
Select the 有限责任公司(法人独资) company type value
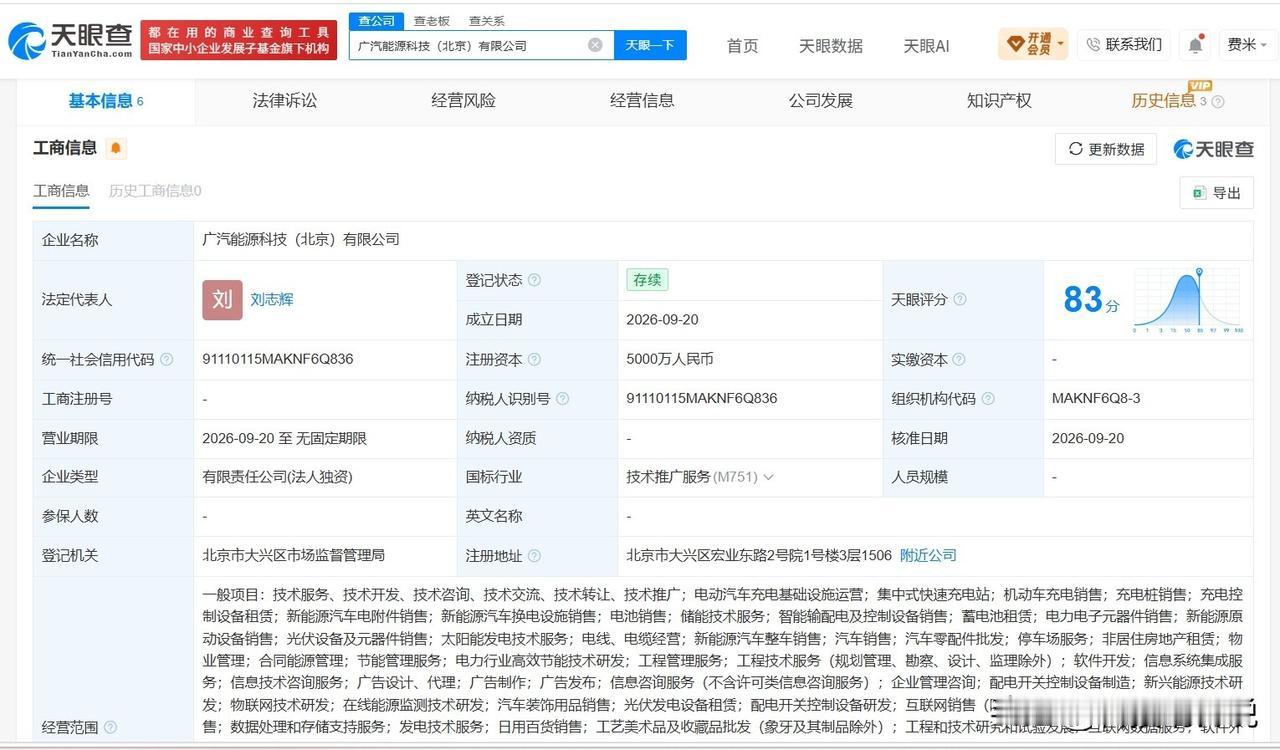[277, 477]
